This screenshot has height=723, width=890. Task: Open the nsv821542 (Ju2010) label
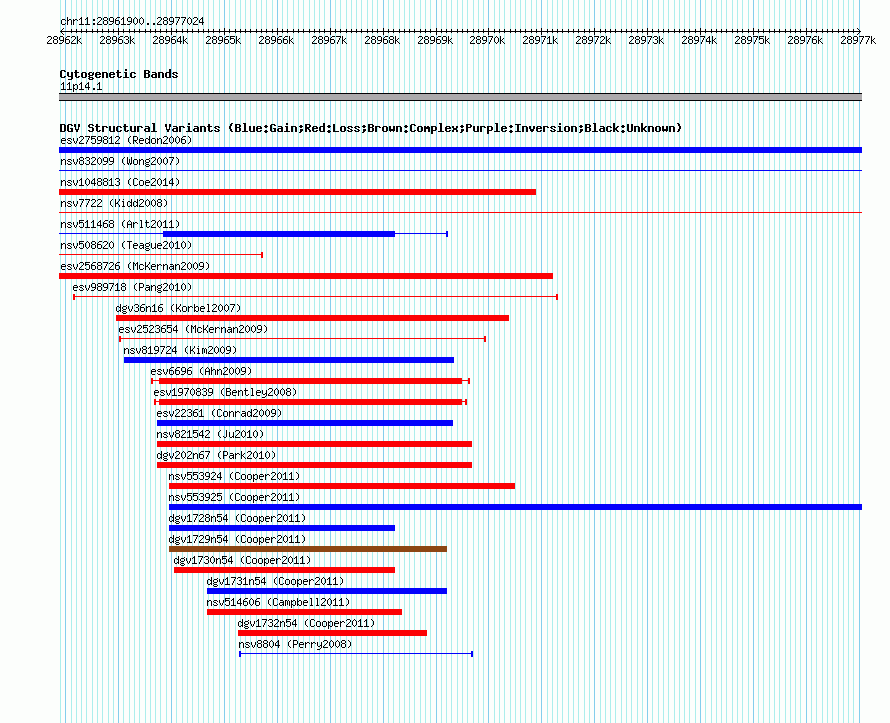coord(210,434)
